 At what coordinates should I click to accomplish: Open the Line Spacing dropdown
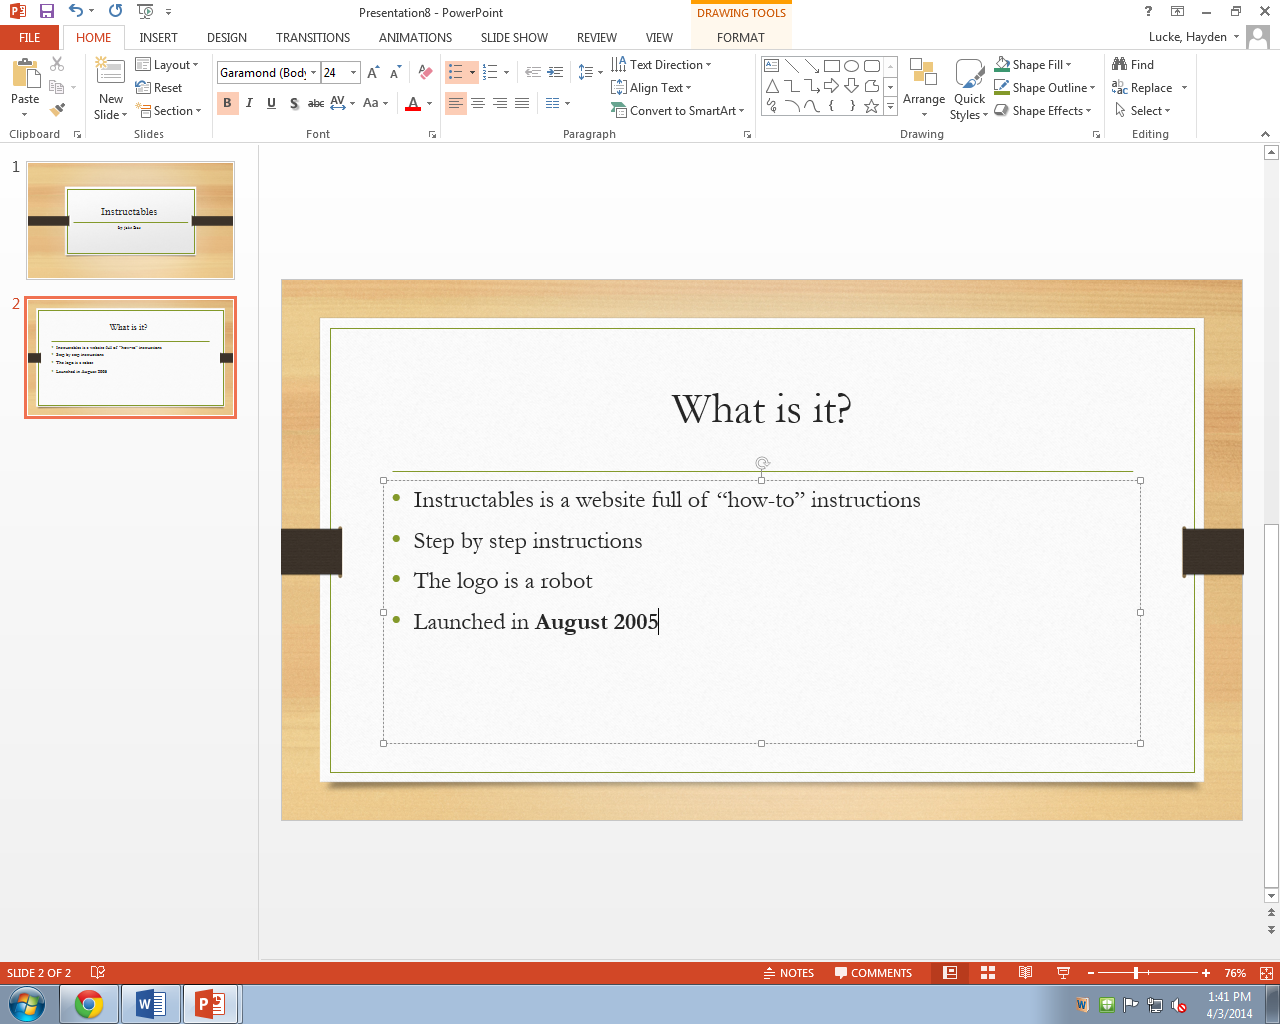589,71
